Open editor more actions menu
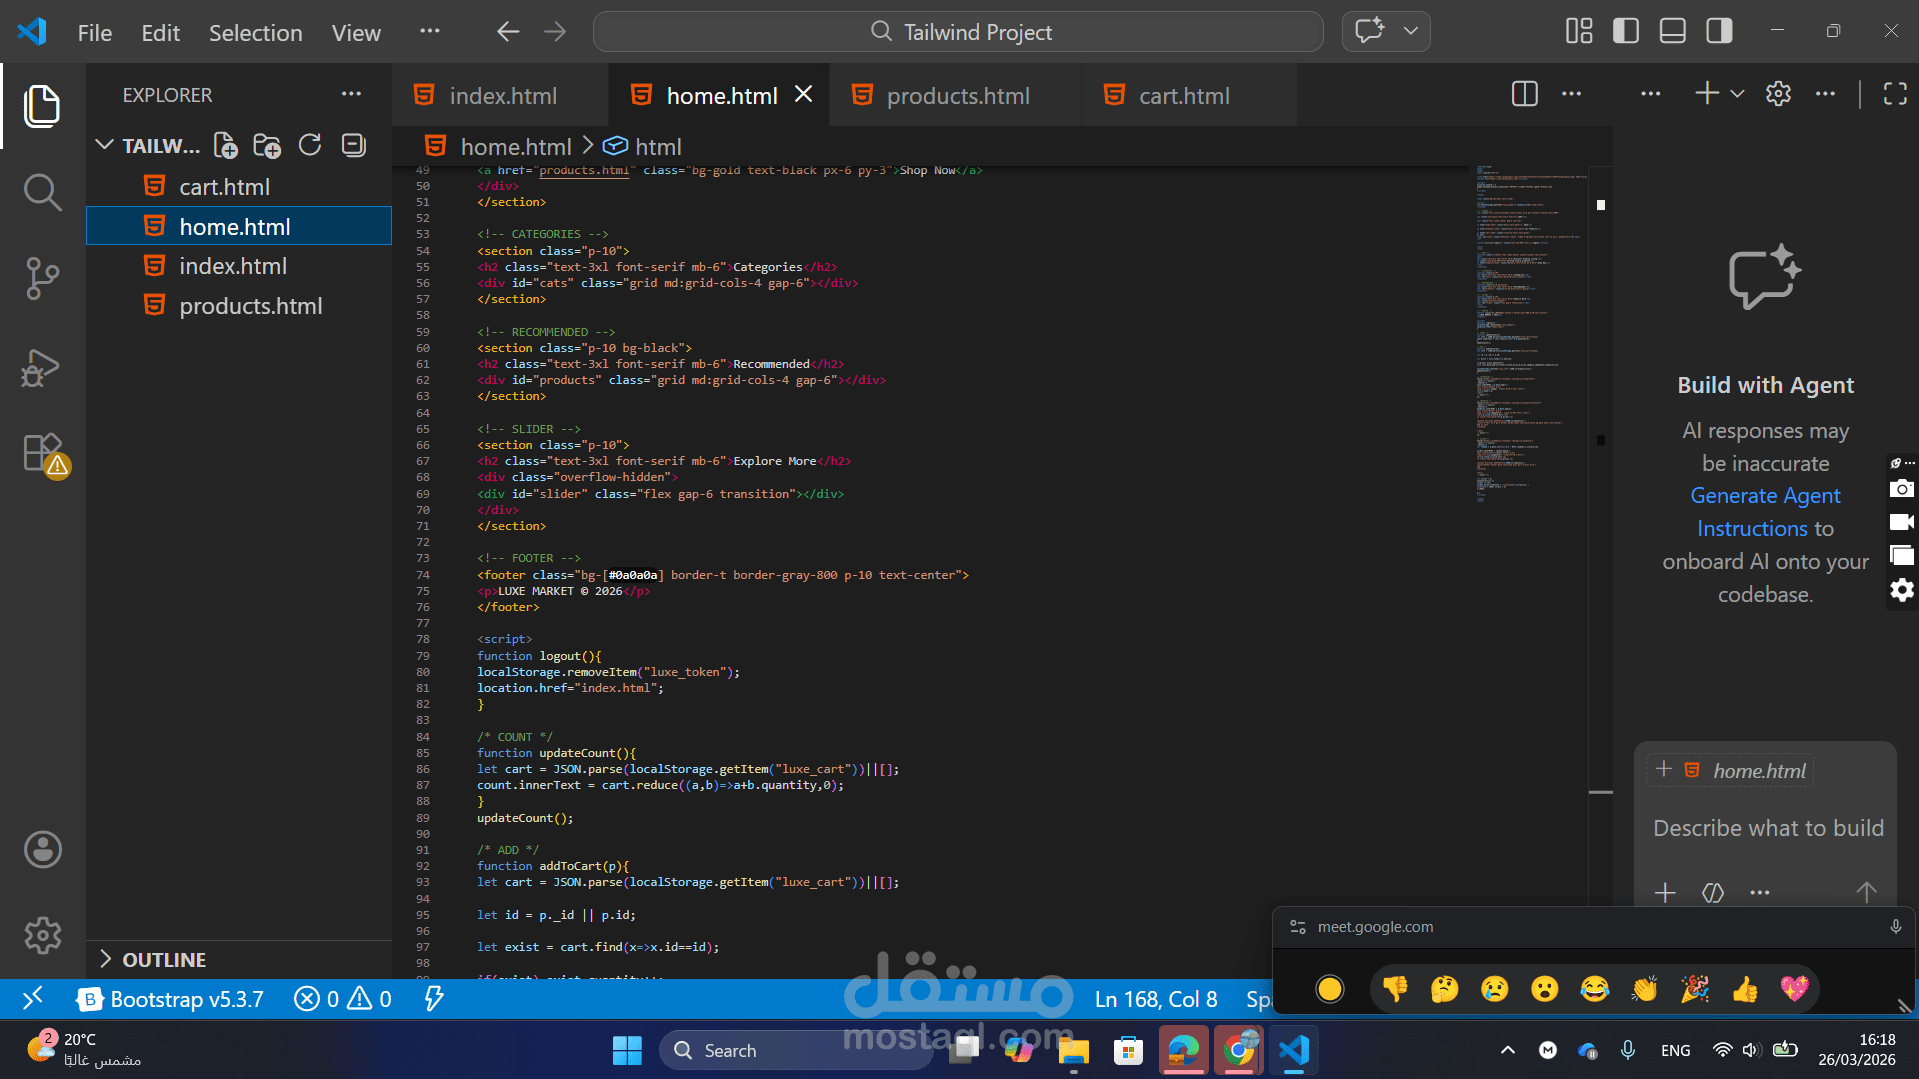 point(1572,94)
